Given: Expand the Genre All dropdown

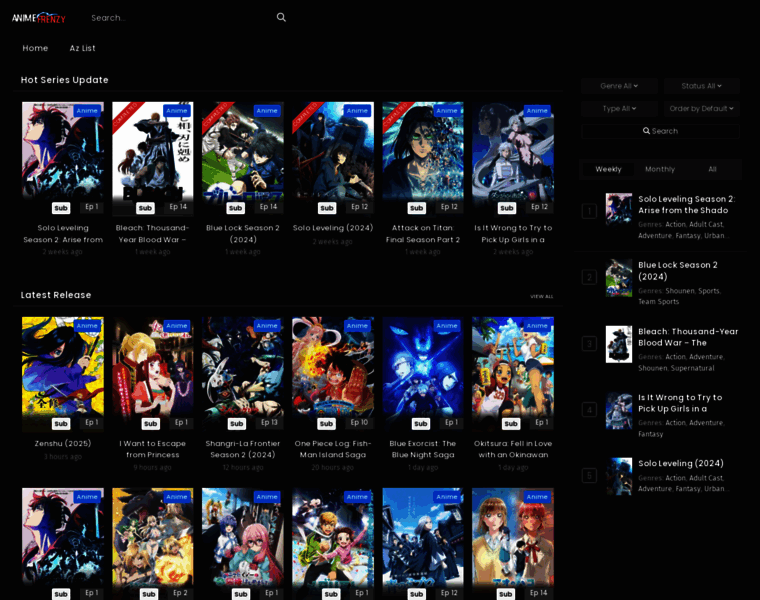Looking at the screenshot, I should 620,86.
